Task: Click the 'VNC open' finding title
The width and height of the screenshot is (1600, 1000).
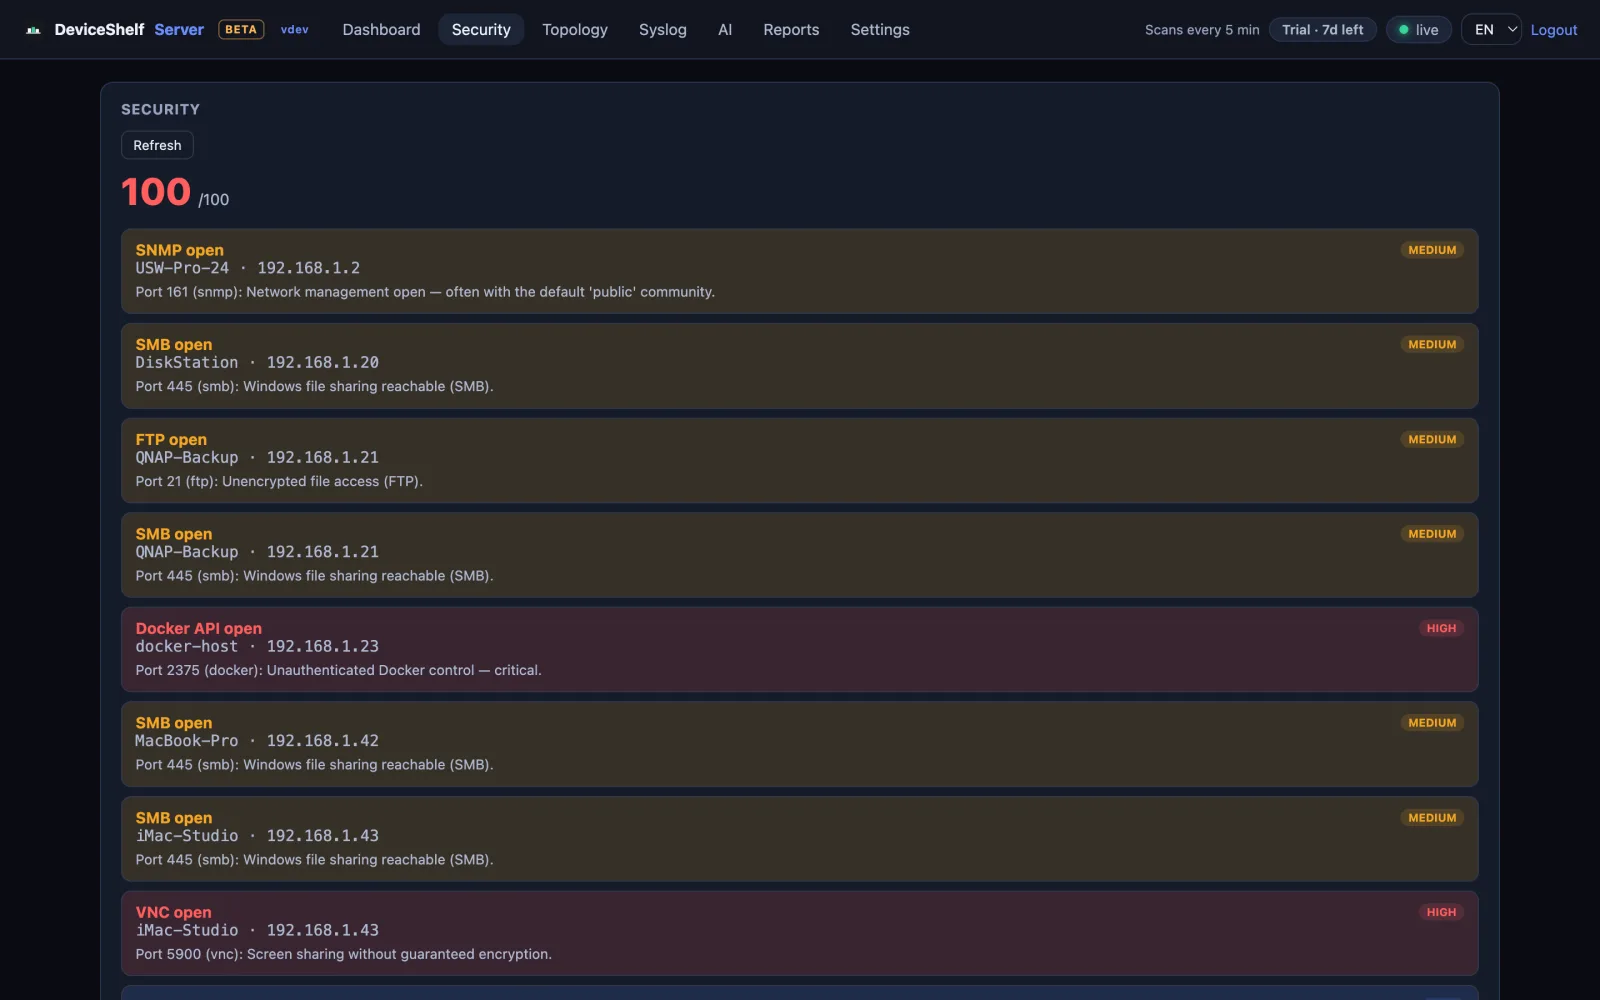Action: click(174, 912)
